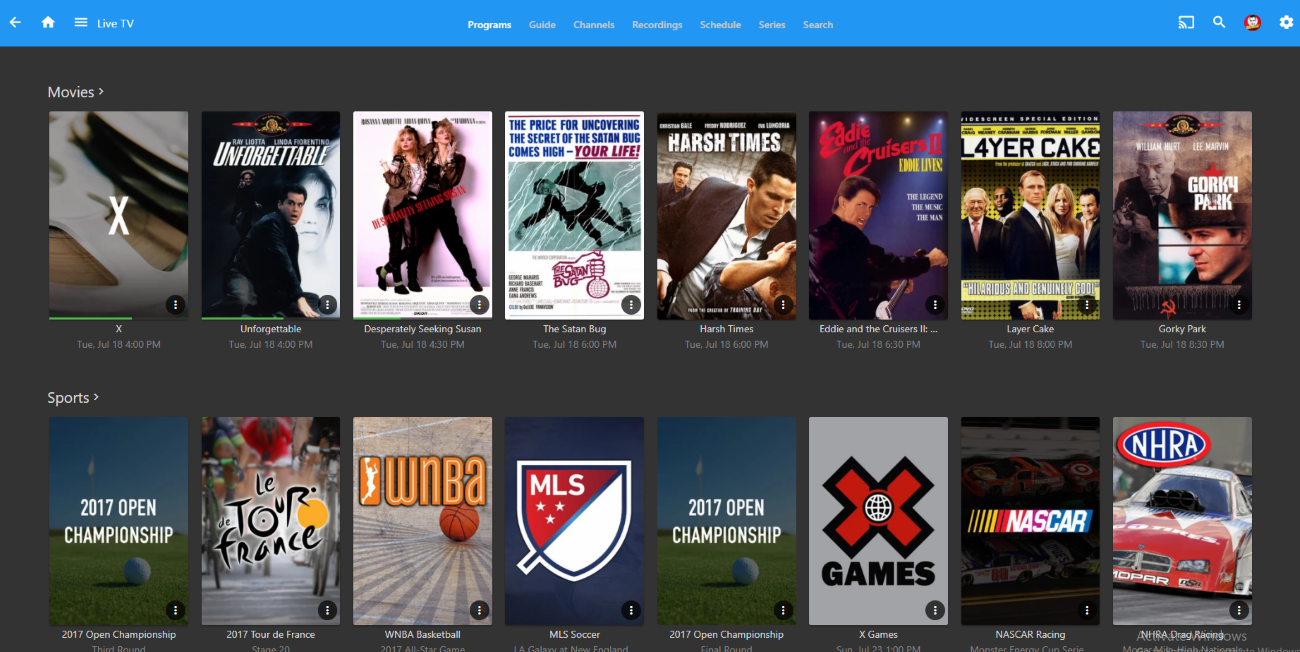Open more options on Eddie and the Cruisers

click(935, 304)
